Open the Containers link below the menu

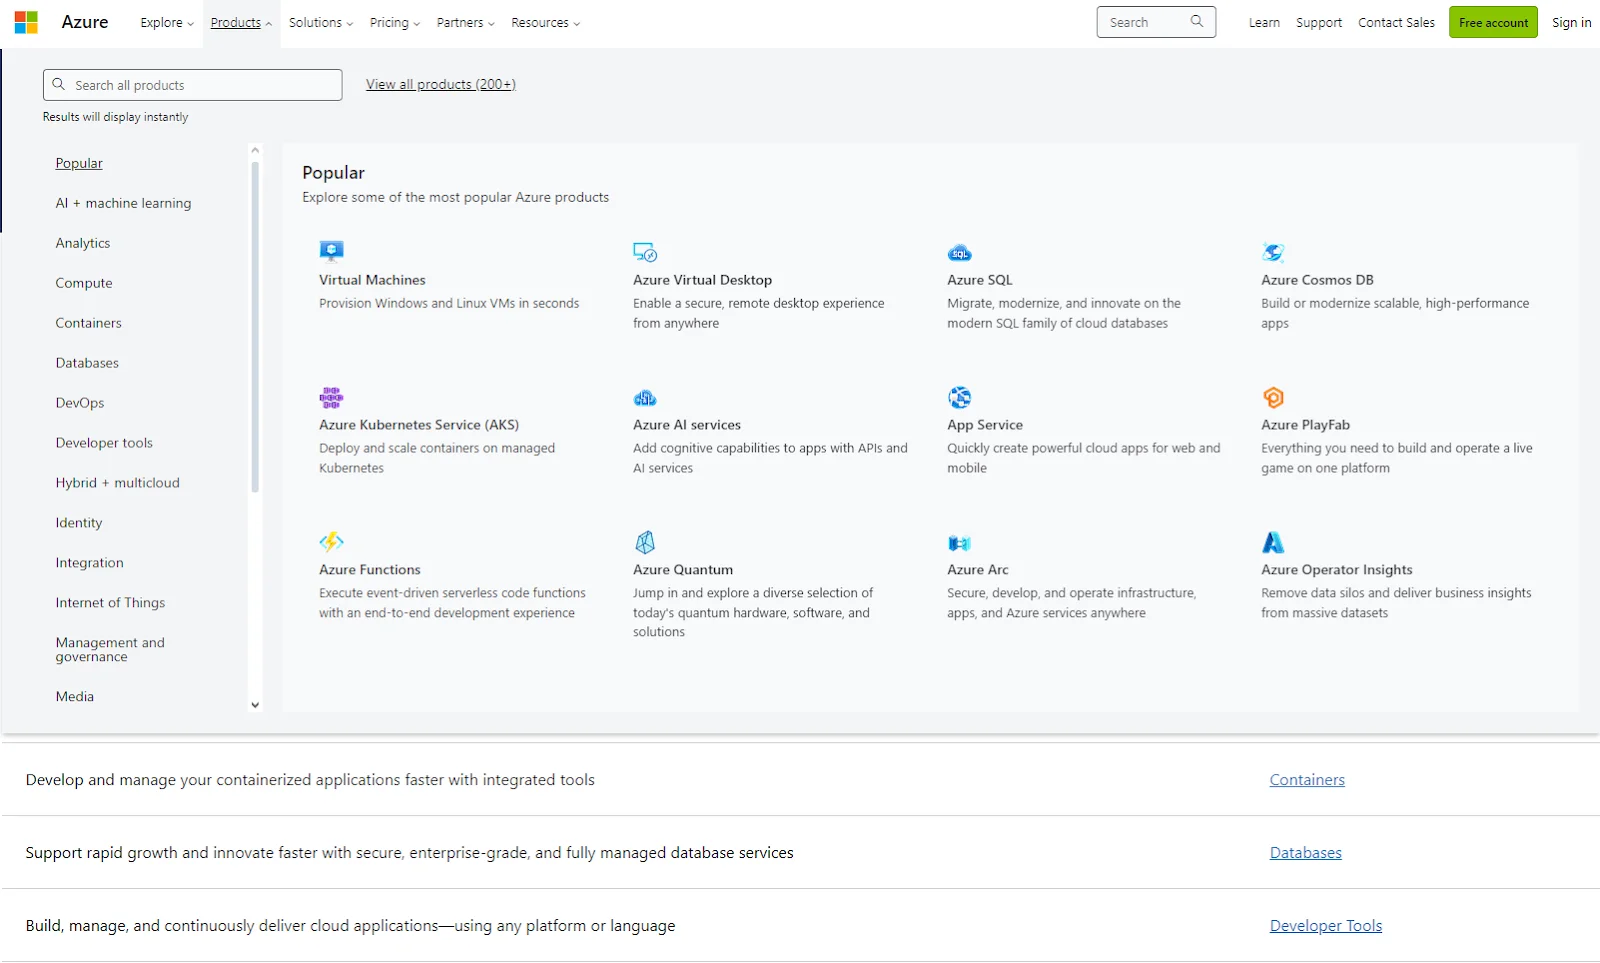pos(1307,780)
